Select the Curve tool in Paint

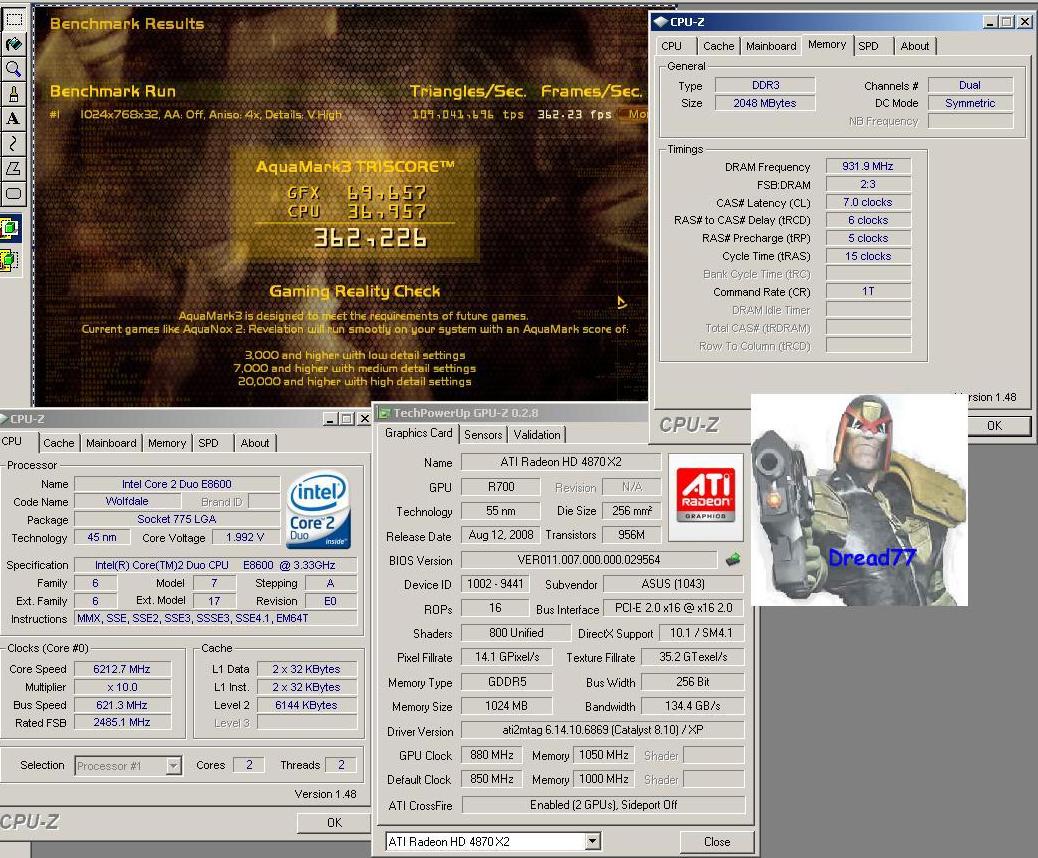click(14, 144)
